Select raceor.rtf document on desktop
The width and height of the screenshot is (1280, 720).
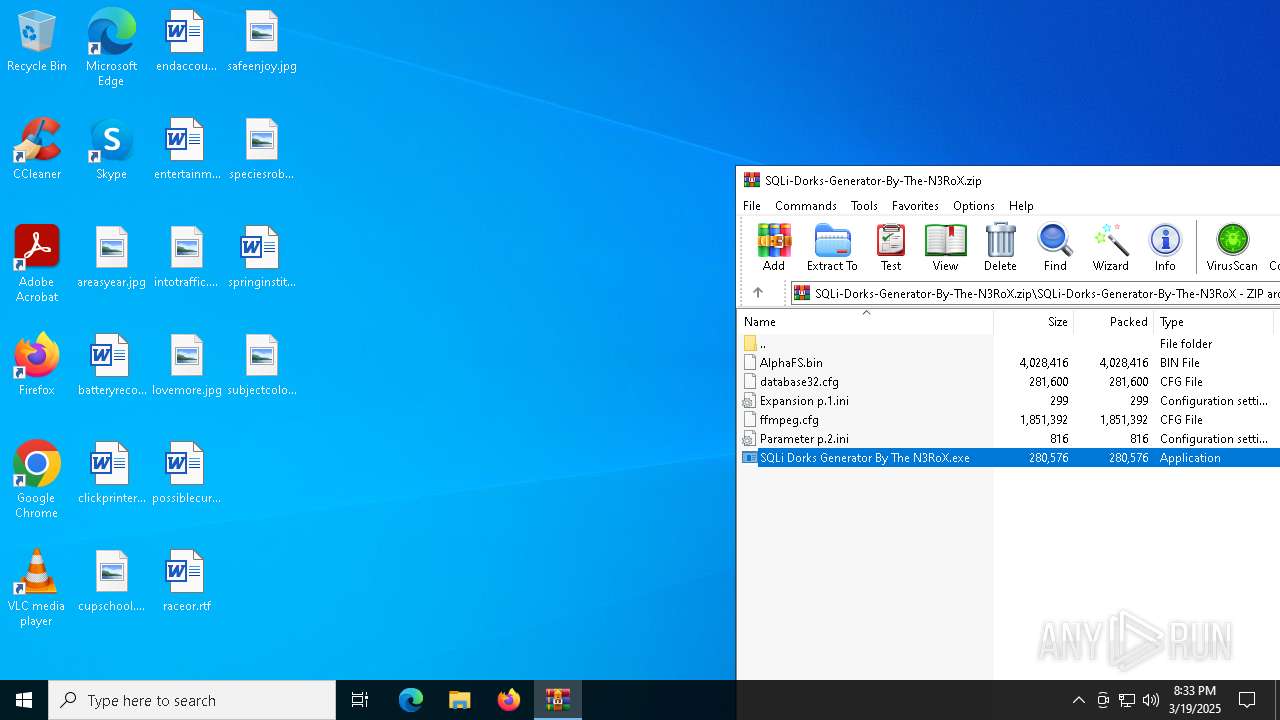click(186, 581)
